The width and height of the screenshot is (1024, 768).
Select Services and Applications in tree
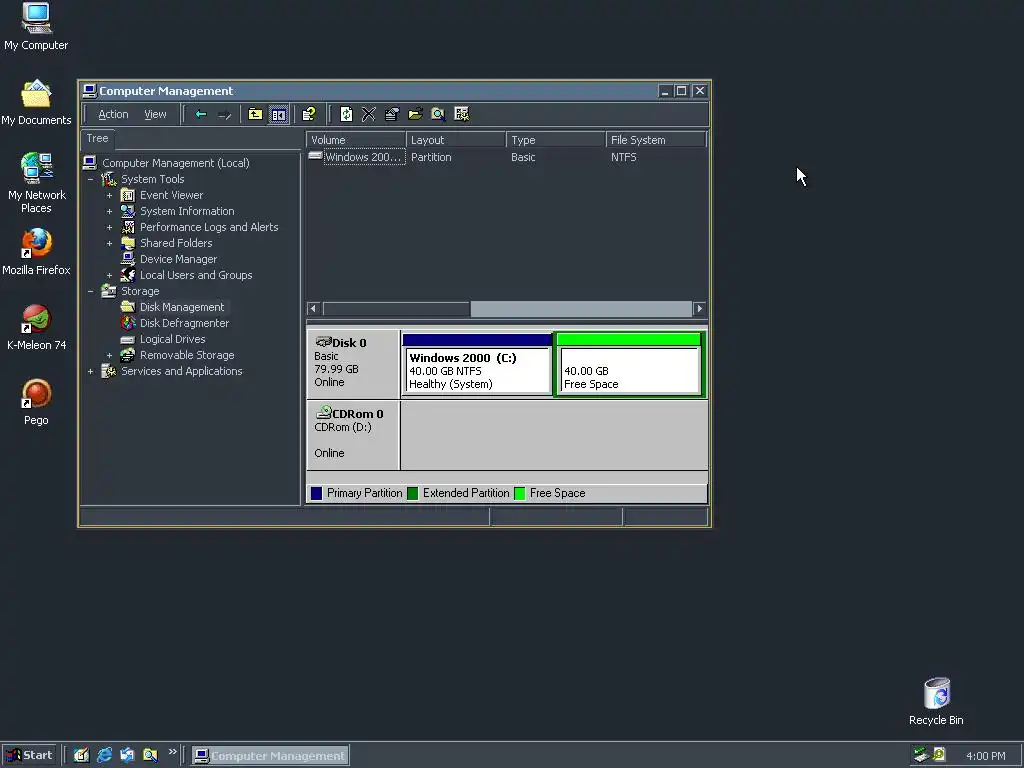coord(182,371)
